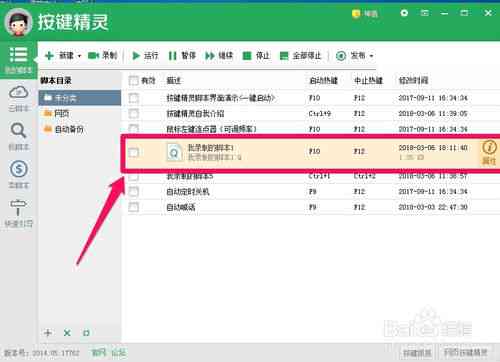This screenshot has height=362, width=500.
Task: Select script 我录制的脚本1
Action: click(x=211, y=147)
